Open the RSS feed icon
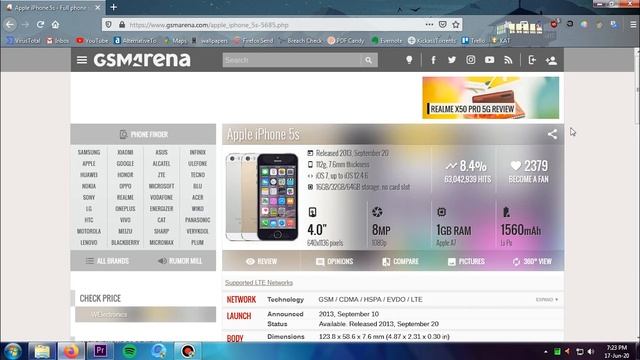 (x=508, y=60)
